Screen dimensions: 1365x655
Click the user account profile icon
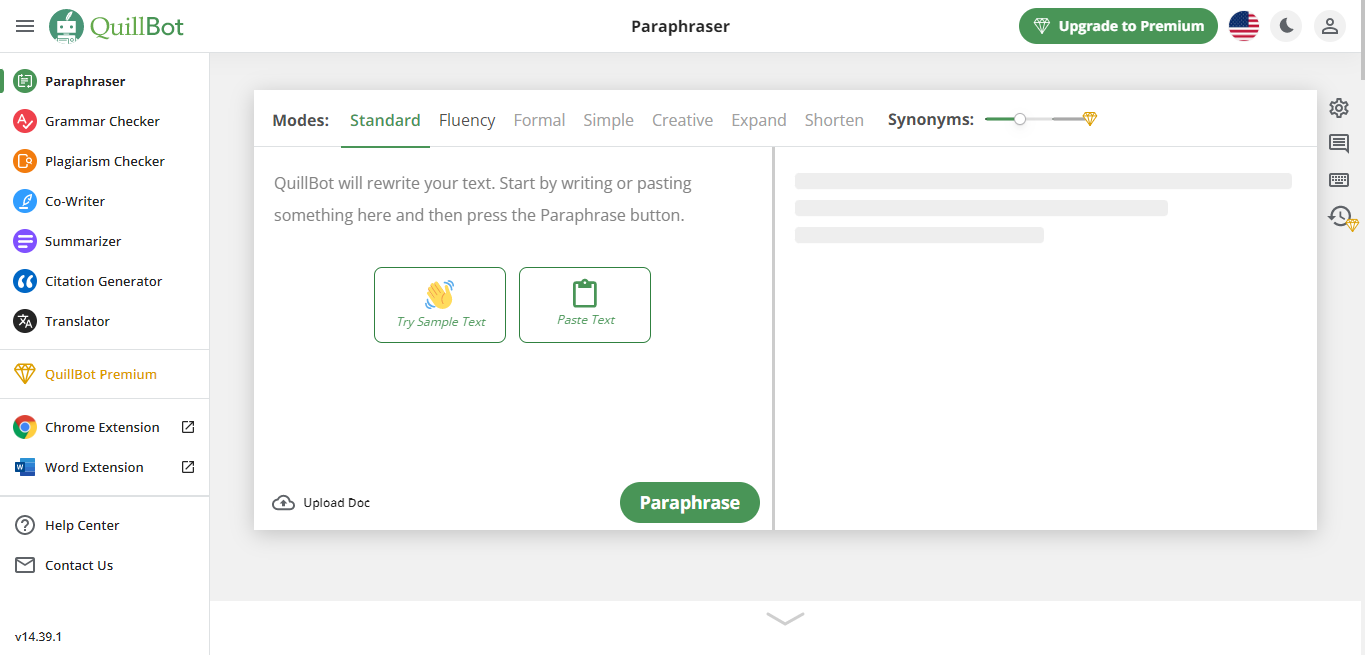[1330, 26]
